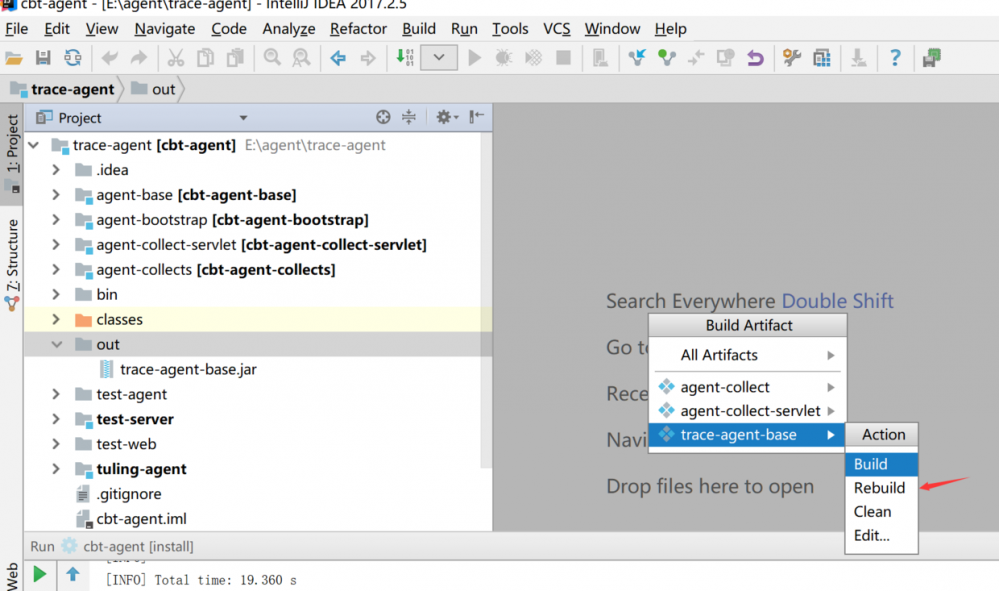Select the cbt-agent.iml file
Viewport: 999px width, 591px height.
pos(141,519)
